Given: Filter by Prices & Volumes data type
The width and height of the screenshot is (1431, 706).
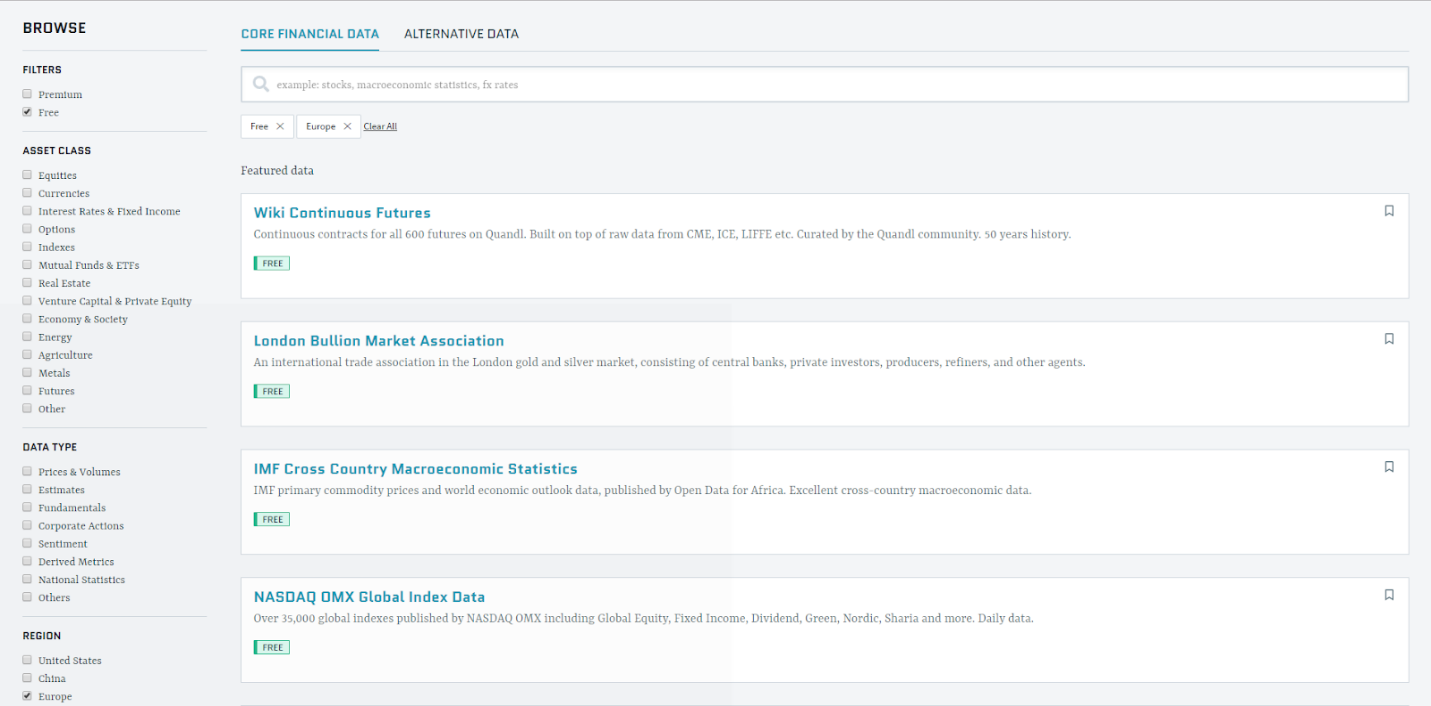Looking at the screenshot, I should [x=28, y=471].
